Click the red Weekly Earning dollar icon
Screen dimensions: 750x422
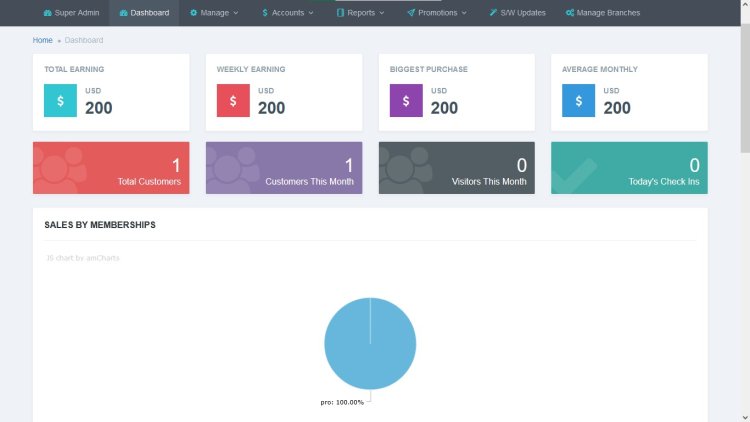point(233,100)
